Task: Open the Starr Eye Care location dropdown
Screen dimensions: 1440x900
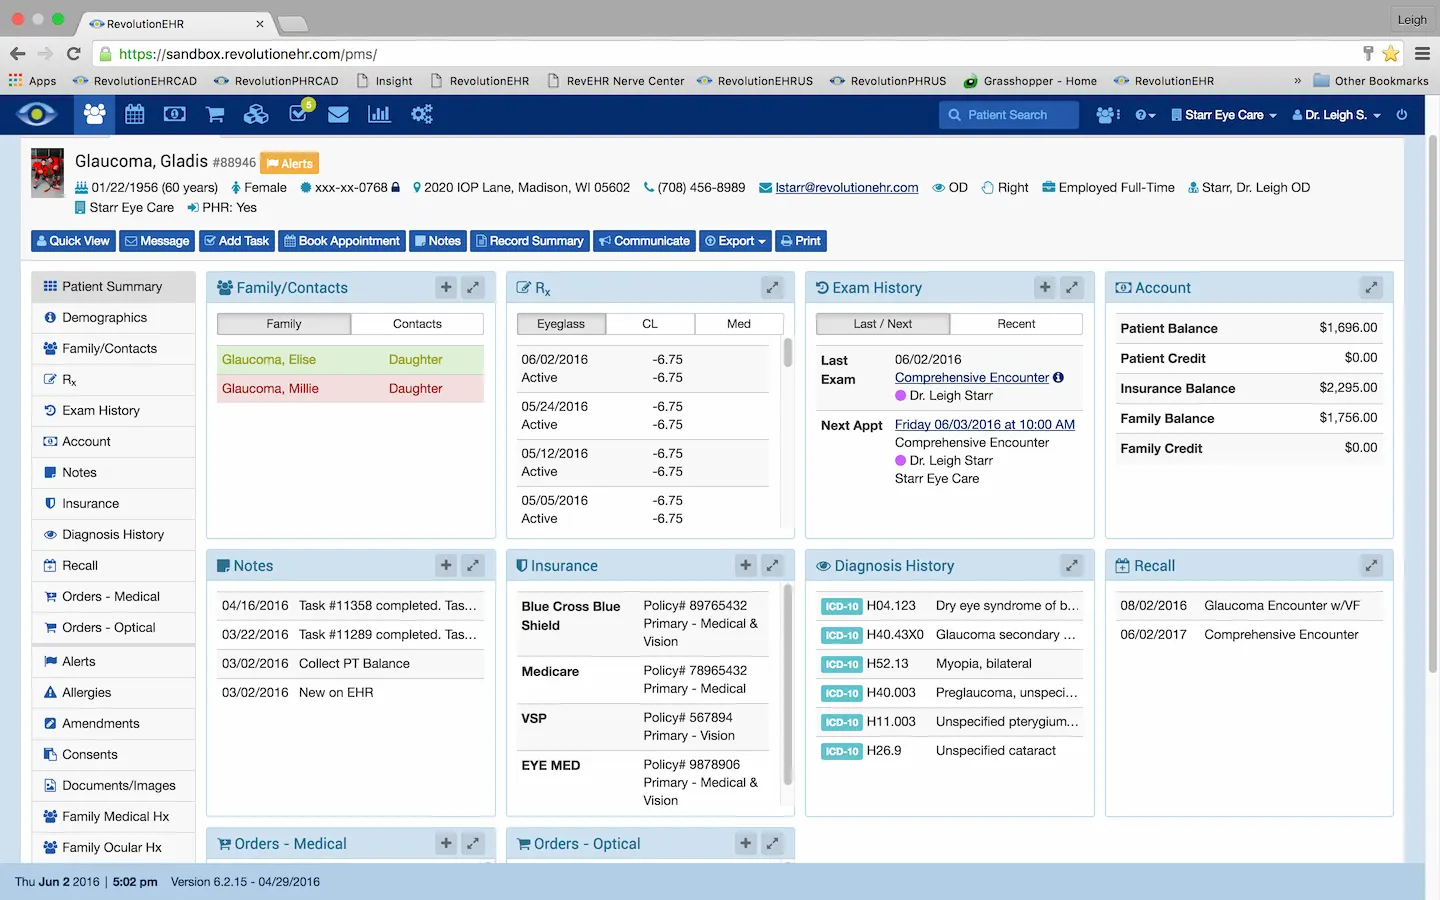Action: click(x=1223, y=114)
